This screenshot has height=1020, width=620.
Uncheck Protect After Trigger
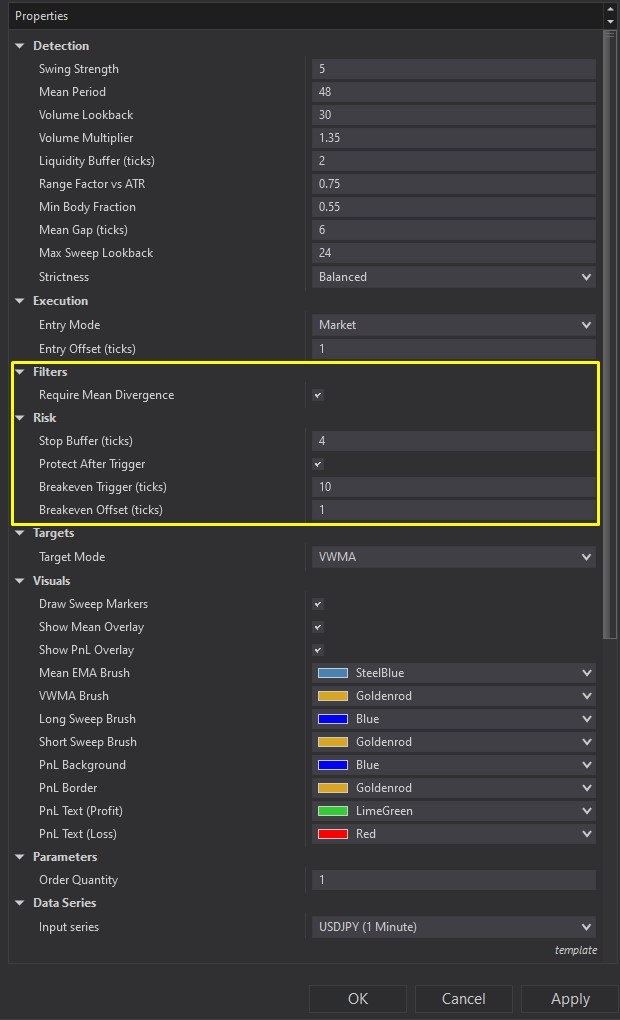pyautogui.click(x=317, y=463)
